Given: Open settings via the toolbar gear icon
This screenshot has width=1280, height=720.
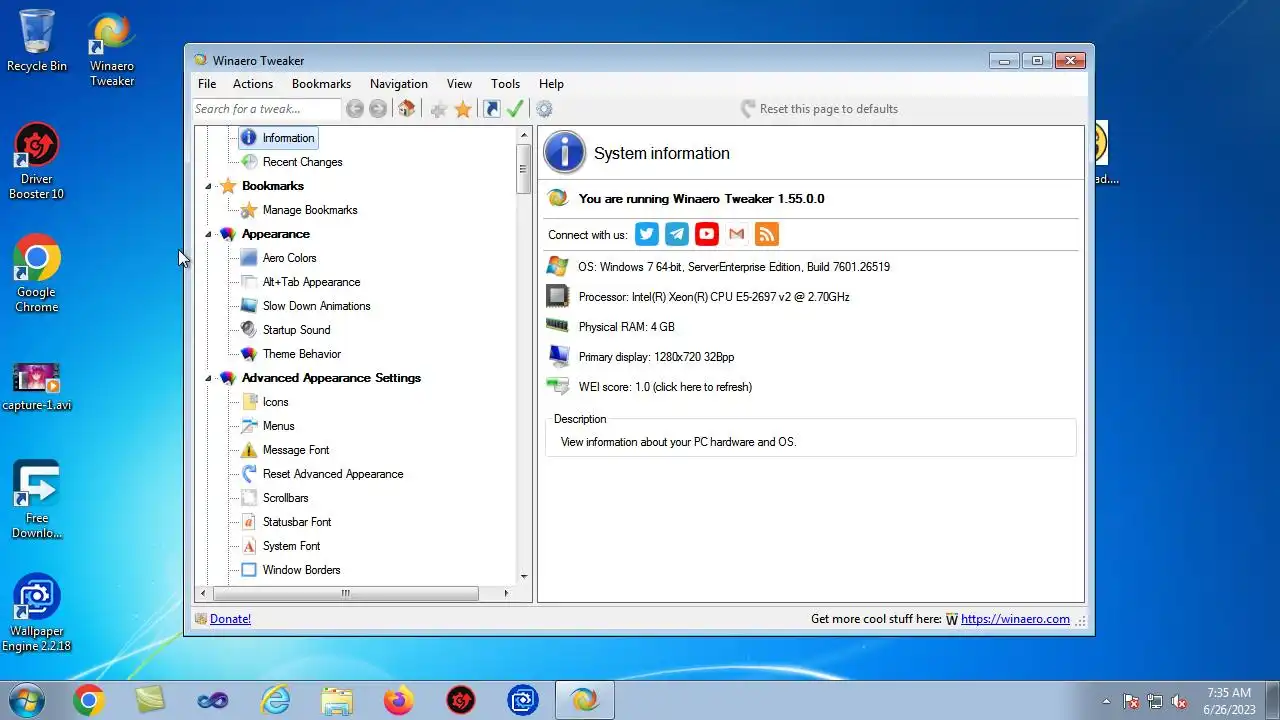Looking at the screenshot, I should point(544,109).
